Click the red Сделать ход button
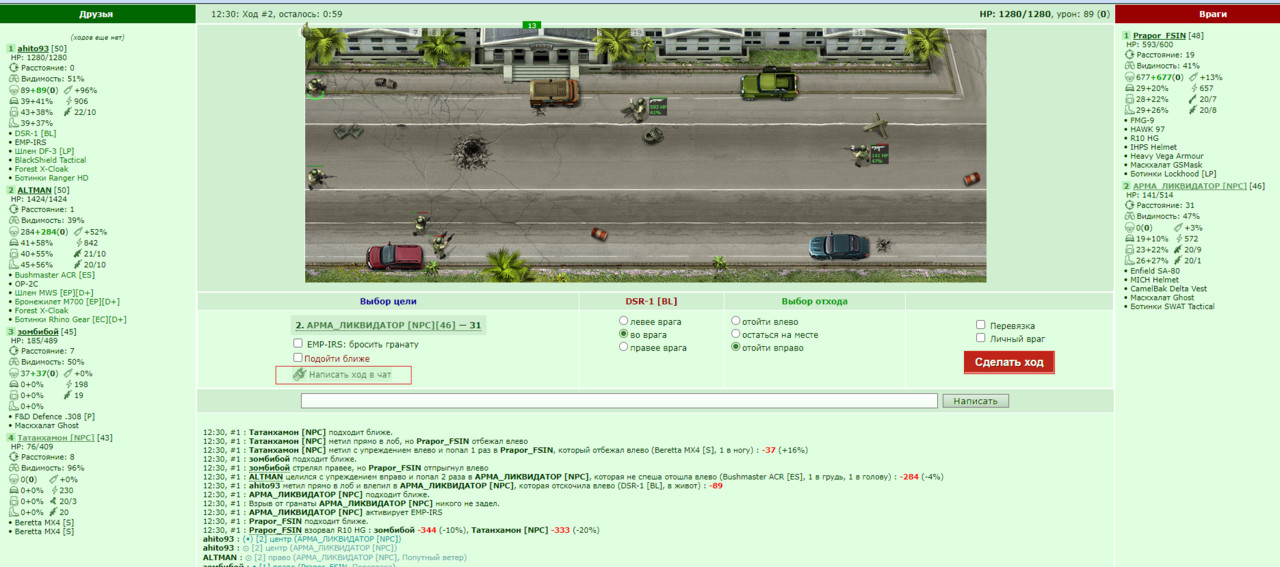This screenshot has height=567, width=1280. 1009,362
